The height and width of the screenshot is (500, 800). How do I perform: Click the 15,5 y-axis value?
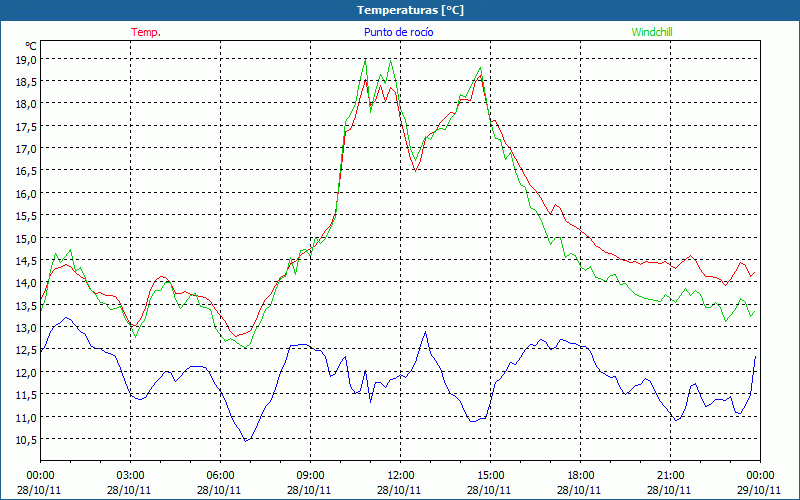(x=27, y=216)
